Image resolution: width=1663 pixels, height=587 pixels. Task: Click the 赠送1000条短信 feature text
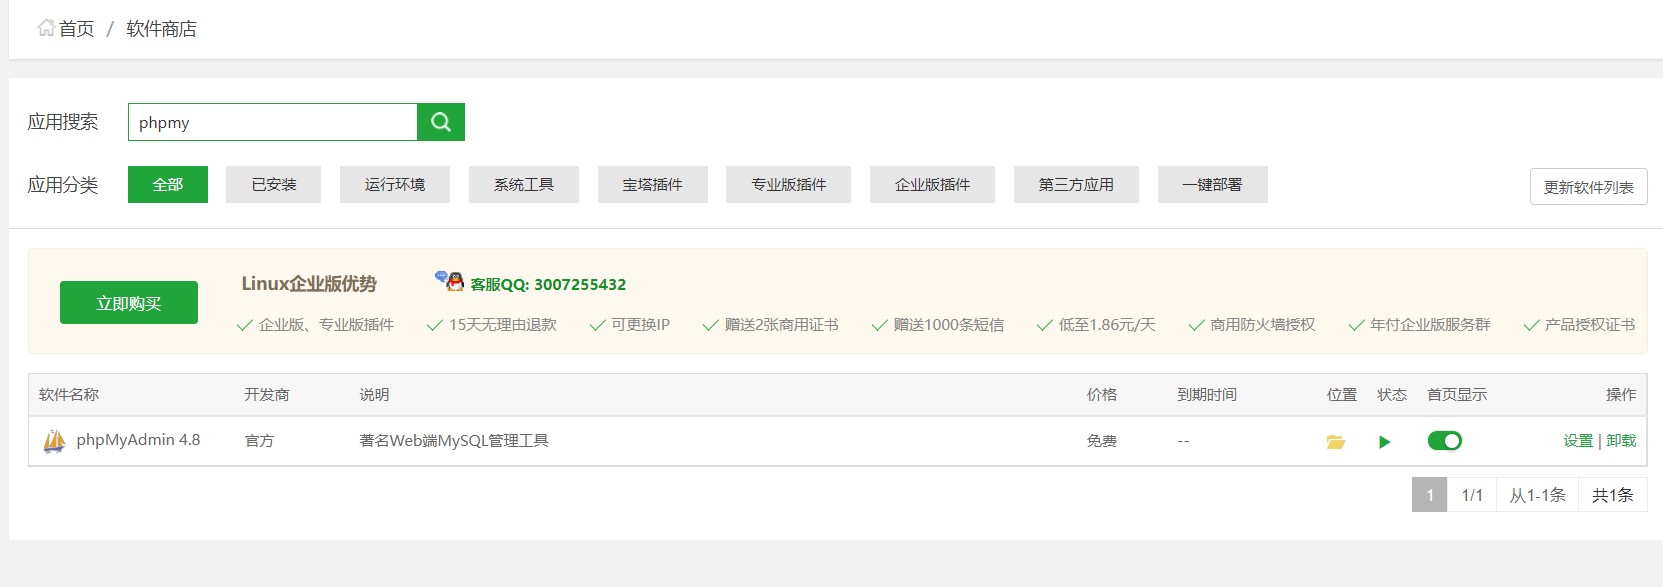(948, 325)
